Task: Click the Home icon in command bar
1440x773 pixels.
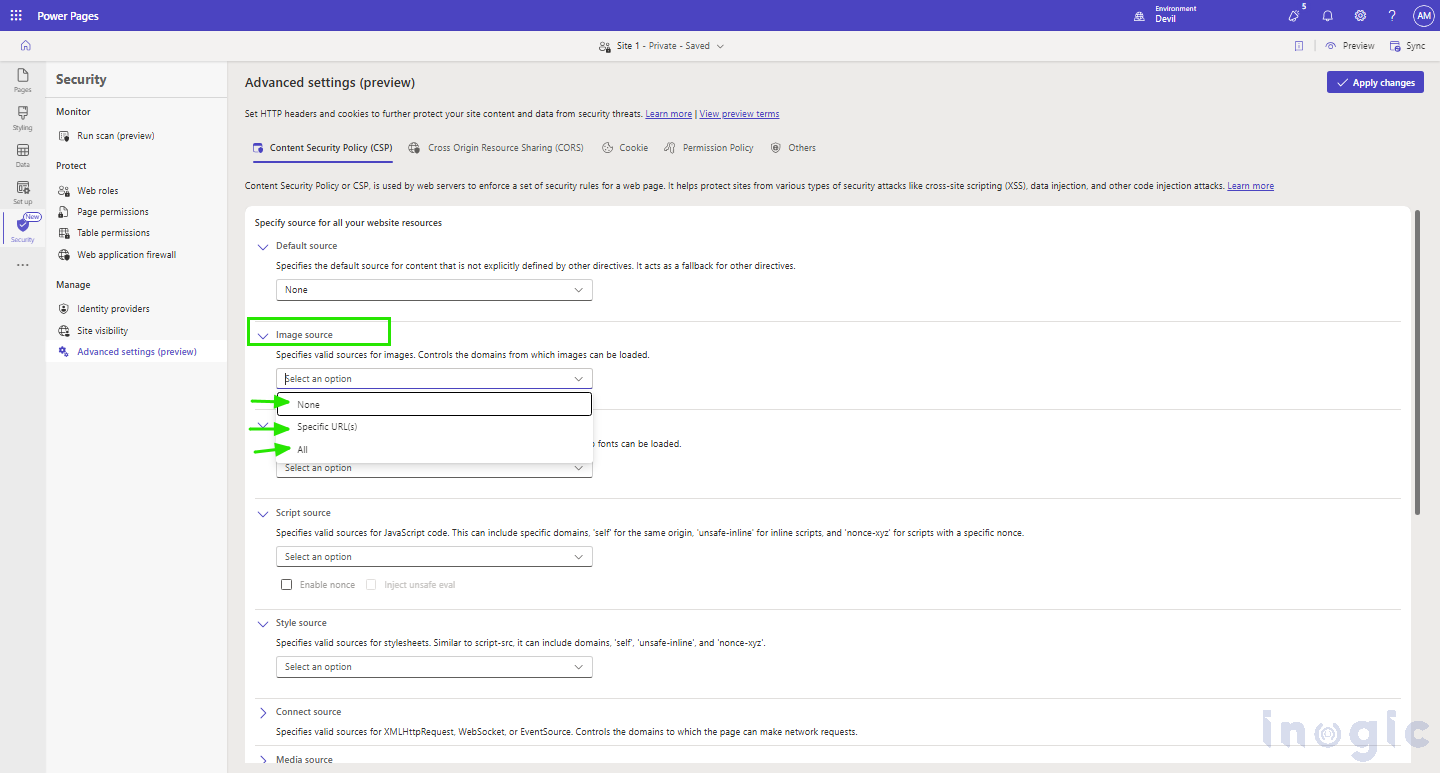Action: click(26, 45)
